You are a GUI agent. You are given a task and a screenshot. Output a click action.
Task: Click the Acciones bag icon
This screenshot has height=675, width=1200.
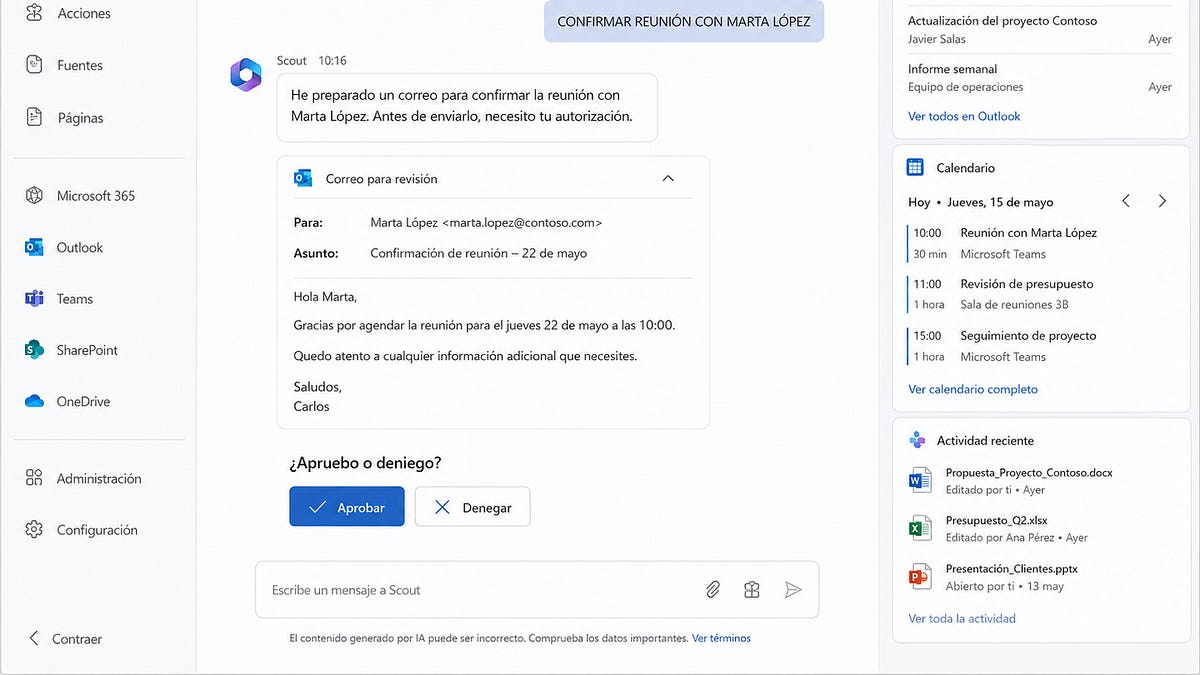click(35, 13)
